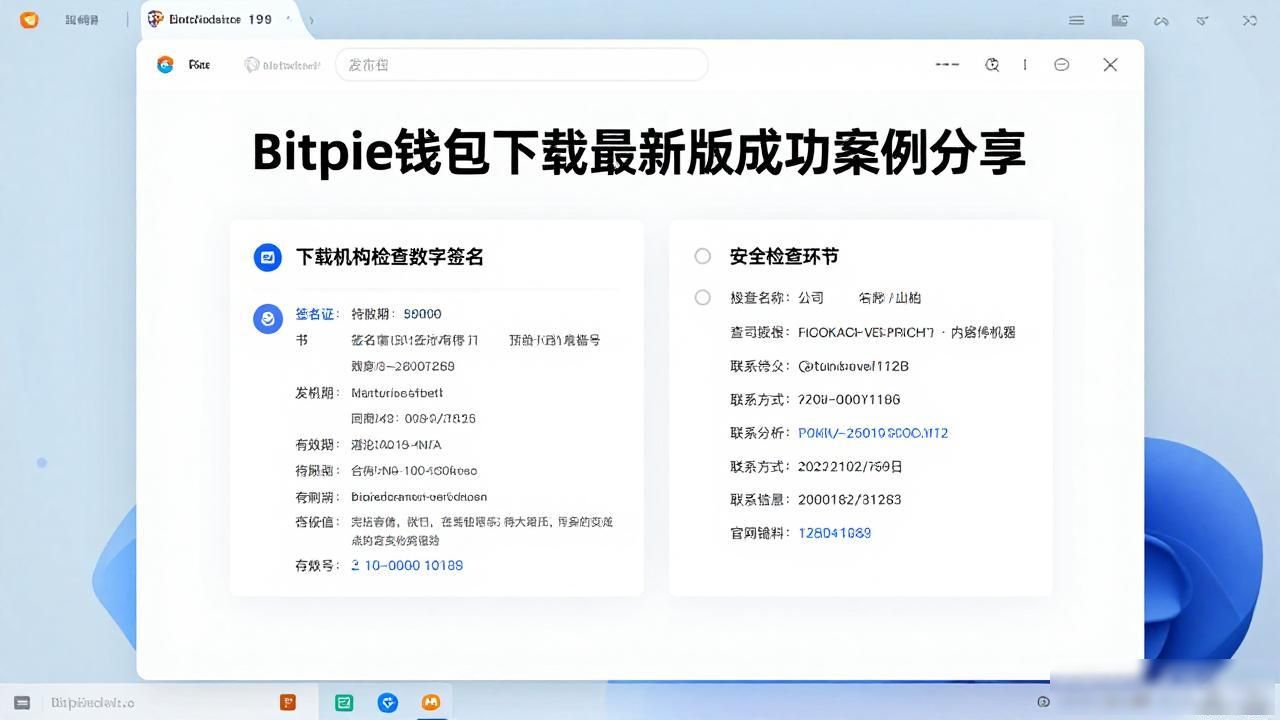Click the circled minus icon in the header
The height and width of the screenshot is (720, 1280).
1062,64
